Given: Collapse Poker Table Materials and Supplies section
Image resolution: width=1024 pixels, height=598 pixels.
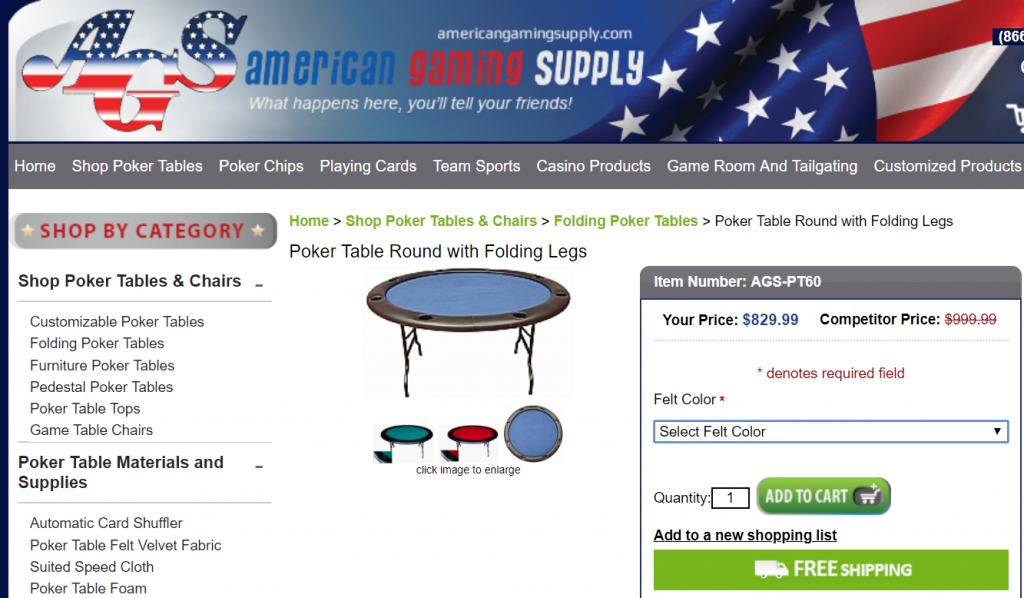Looking at the screenshot, I should [x=259, y=466].
